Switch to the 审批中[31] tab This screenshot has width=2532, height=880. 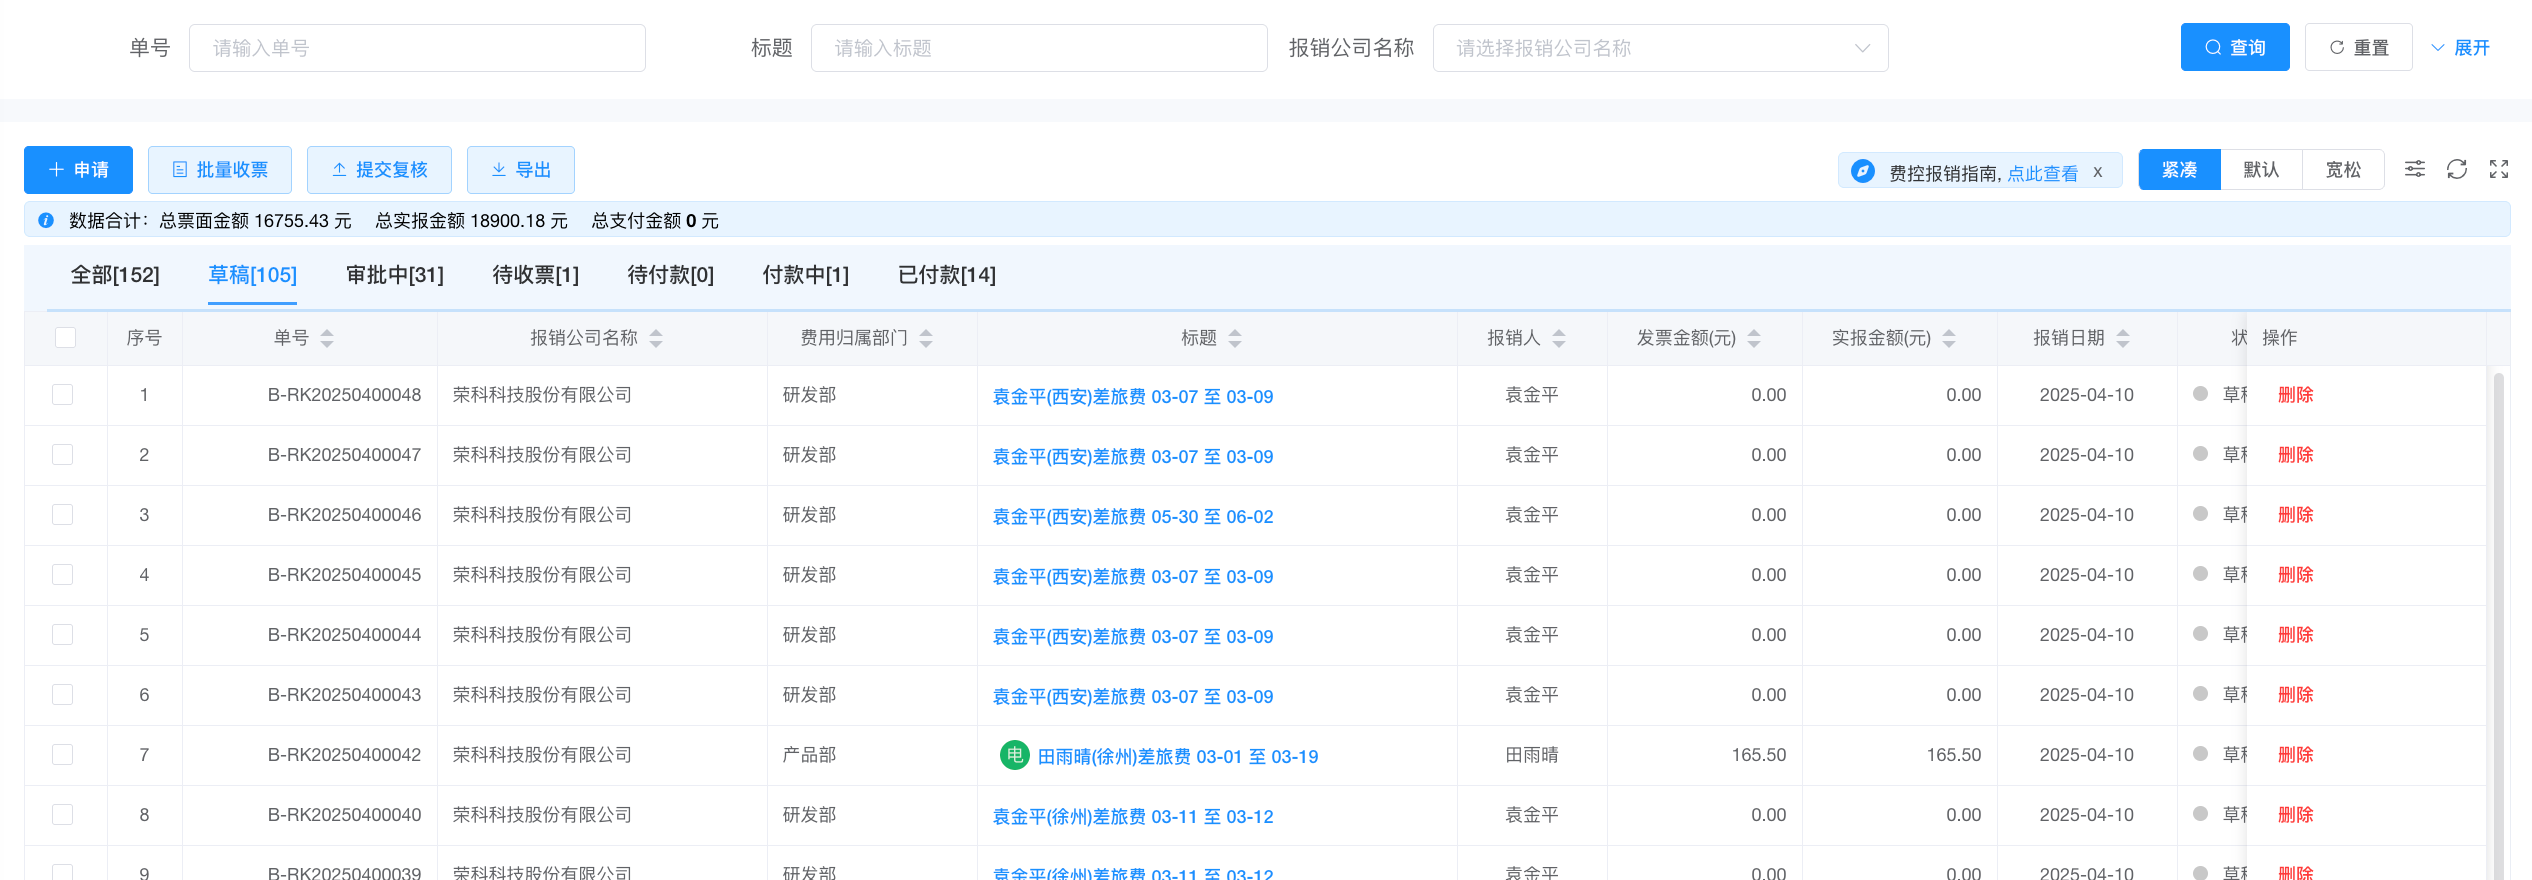coord(394,275)
